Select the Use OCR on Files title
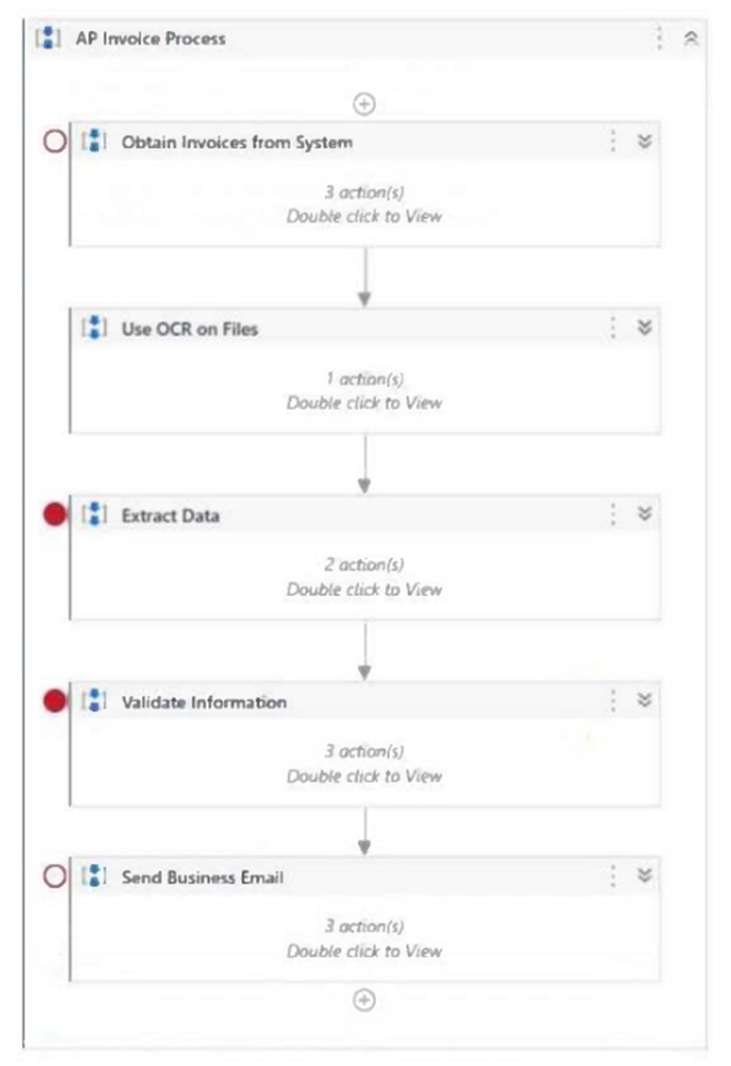 pyautogui.click(x=190, y=329)
